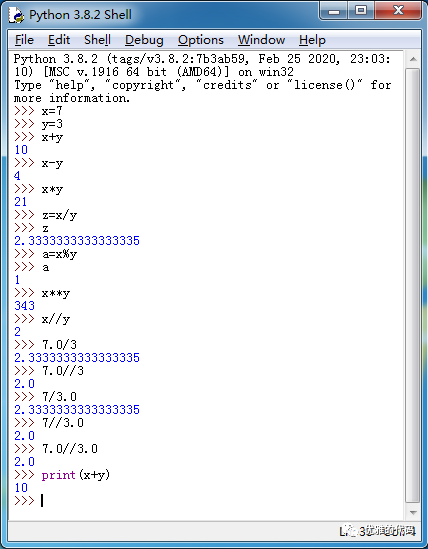Maximize the Python Shell window

pyautogui.click(x=361, y=11)
